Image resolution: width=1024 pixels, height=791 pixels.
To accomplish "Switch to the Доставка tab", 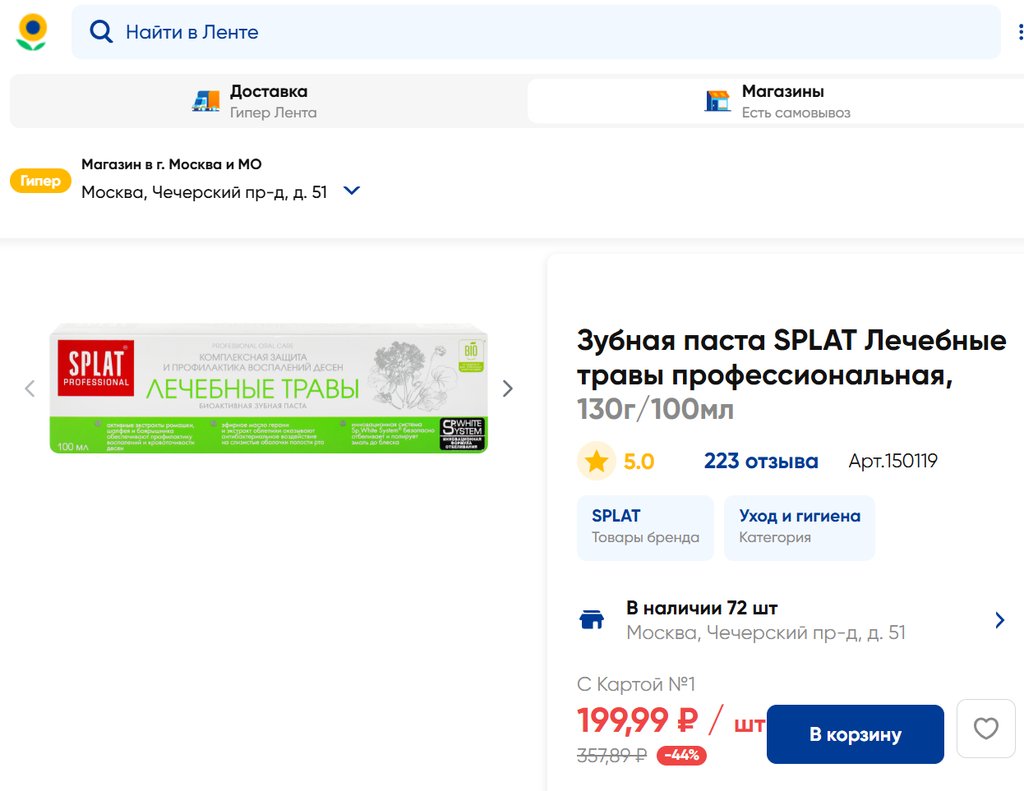I will (268, 101).
